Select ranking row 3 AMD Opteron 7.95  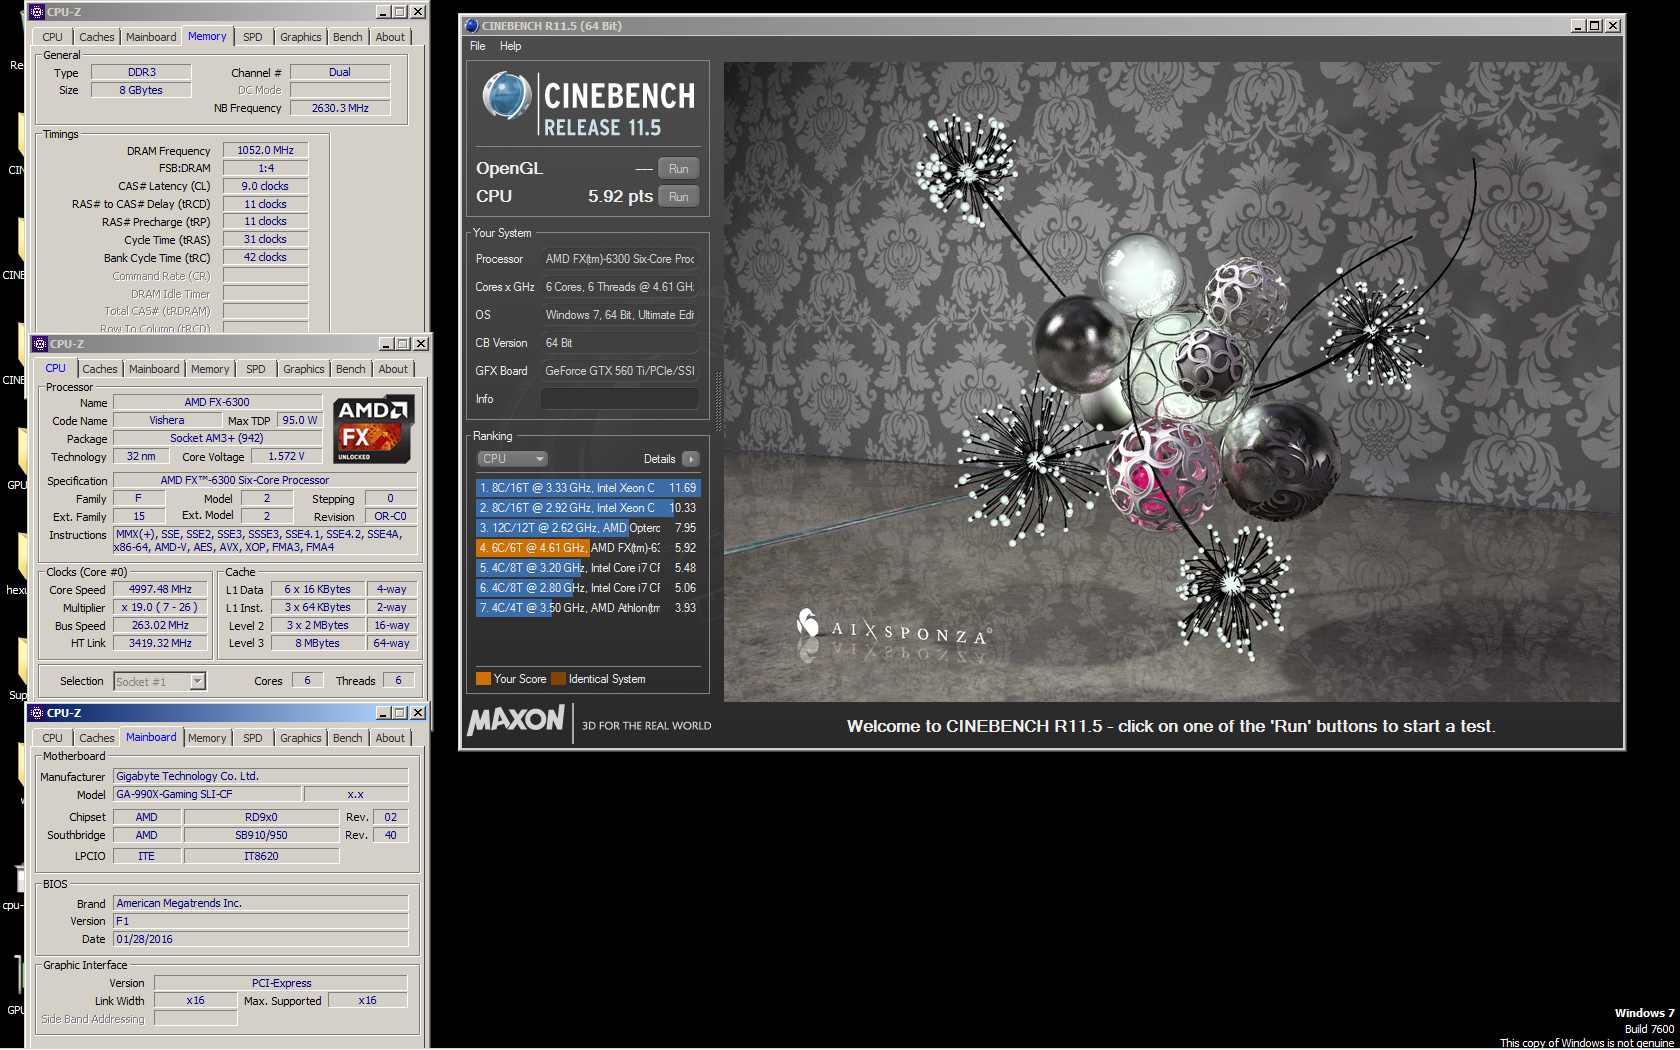point(588,528)
